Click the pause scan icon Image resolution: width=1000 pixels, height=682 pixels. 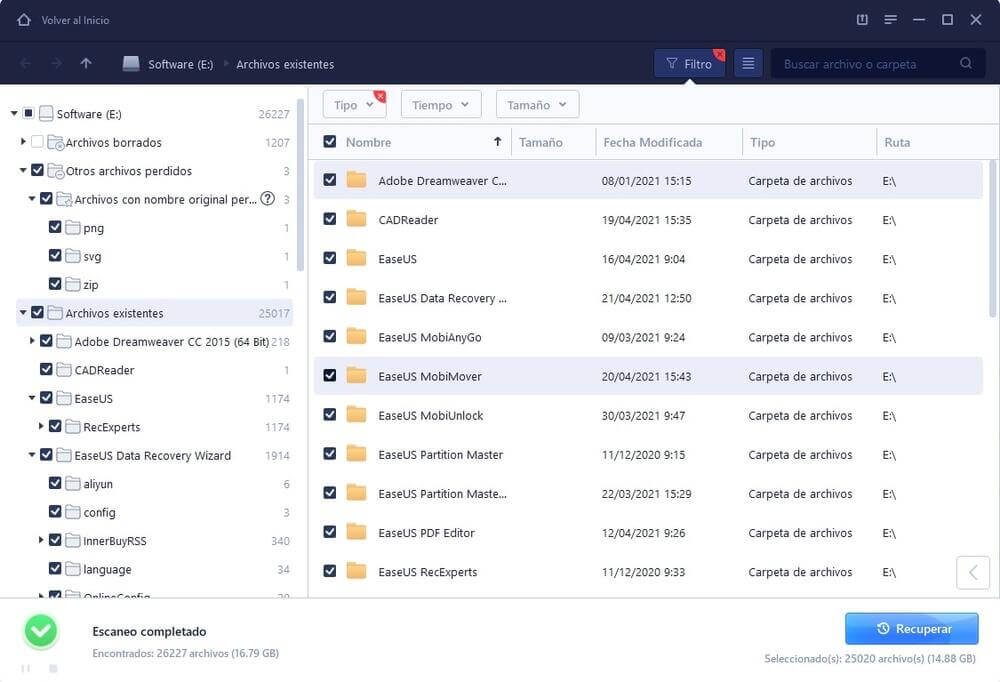coord(26,668)
